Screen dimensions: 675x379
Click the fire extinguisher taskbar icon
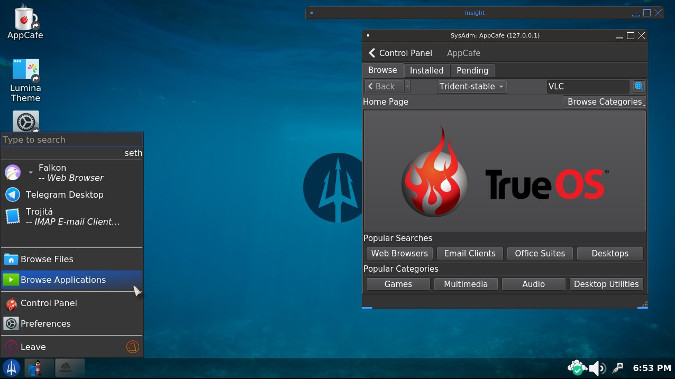pyautogui.click(x=35, y=368)
